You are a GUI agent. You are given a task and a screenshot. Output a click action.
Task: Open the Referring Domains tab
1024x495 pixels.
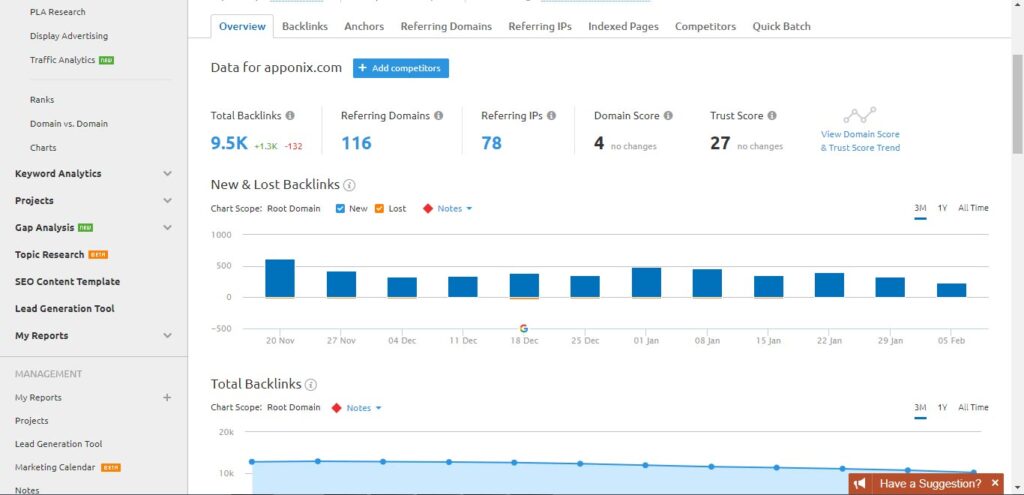point(446,27)
